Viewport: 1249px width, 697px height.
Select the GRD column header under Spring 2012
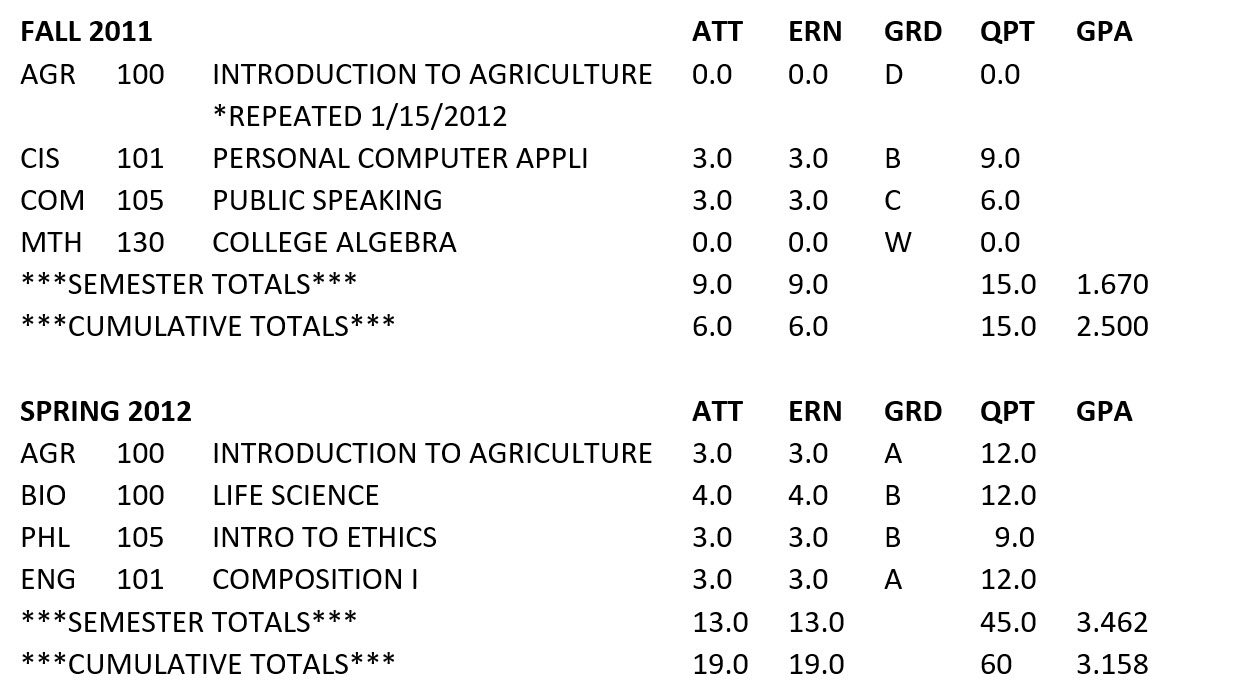tap(913, 411)
